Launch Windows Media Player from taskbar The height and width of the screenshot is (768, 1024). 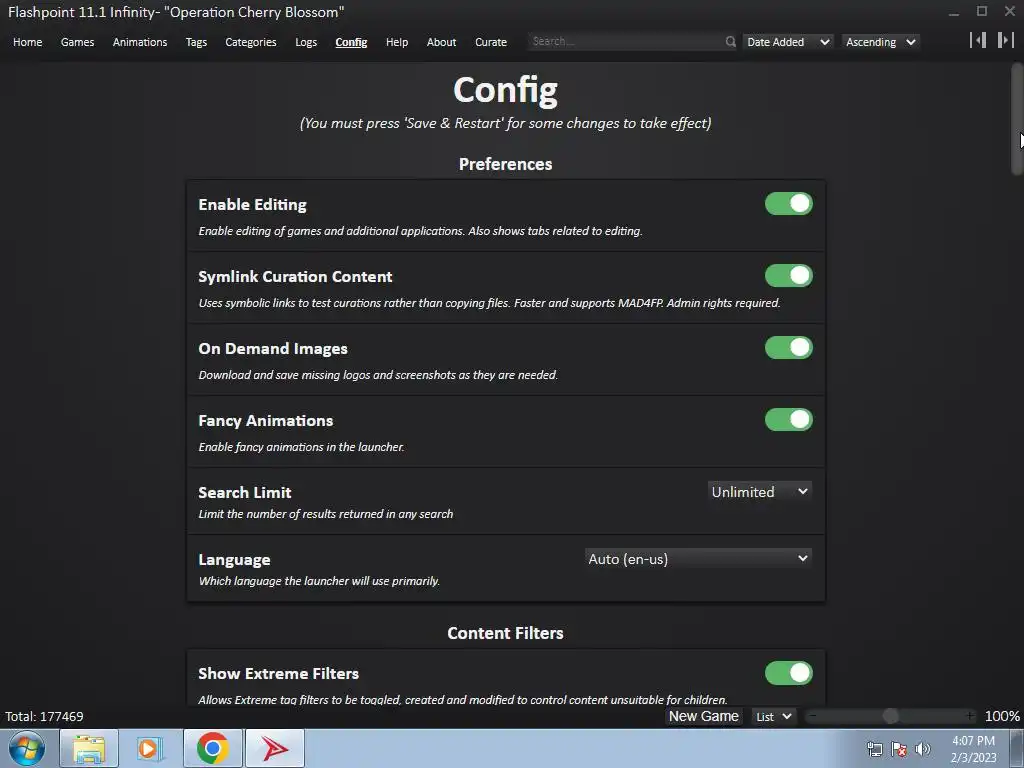(150, 748)
